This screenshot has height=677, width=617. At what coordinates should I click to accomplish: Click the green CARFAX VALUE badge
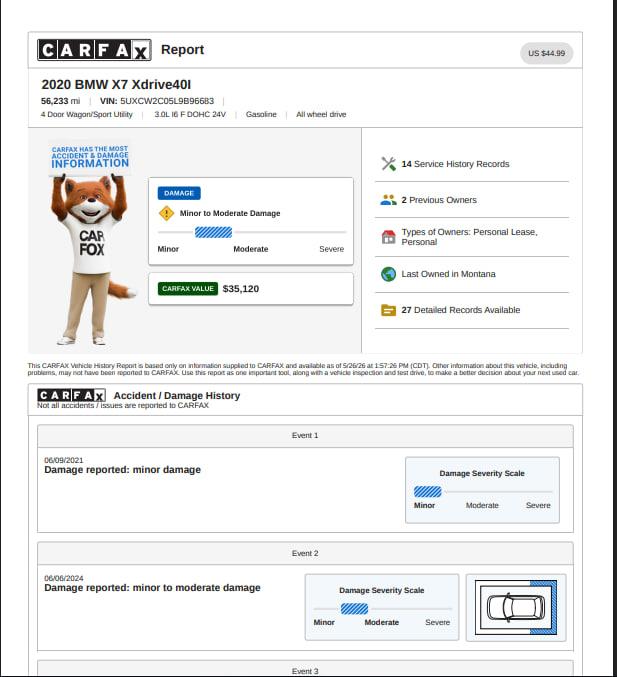click(188, 288)
